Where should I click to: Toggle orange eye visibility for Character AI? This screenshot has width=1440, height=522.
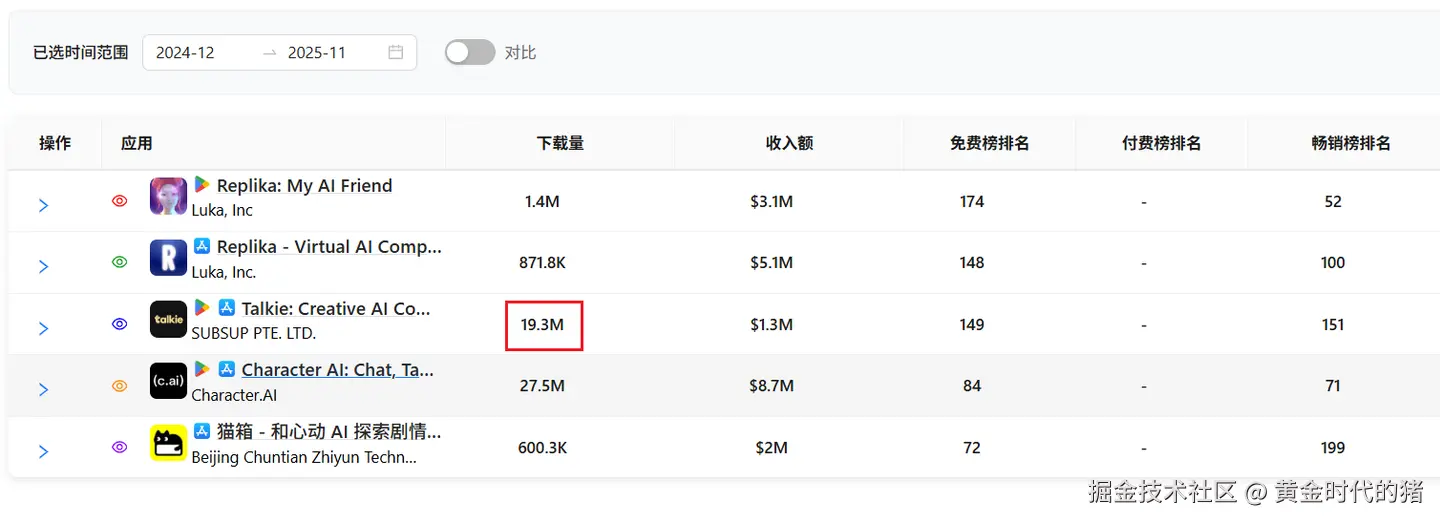[x=120, y=386]
